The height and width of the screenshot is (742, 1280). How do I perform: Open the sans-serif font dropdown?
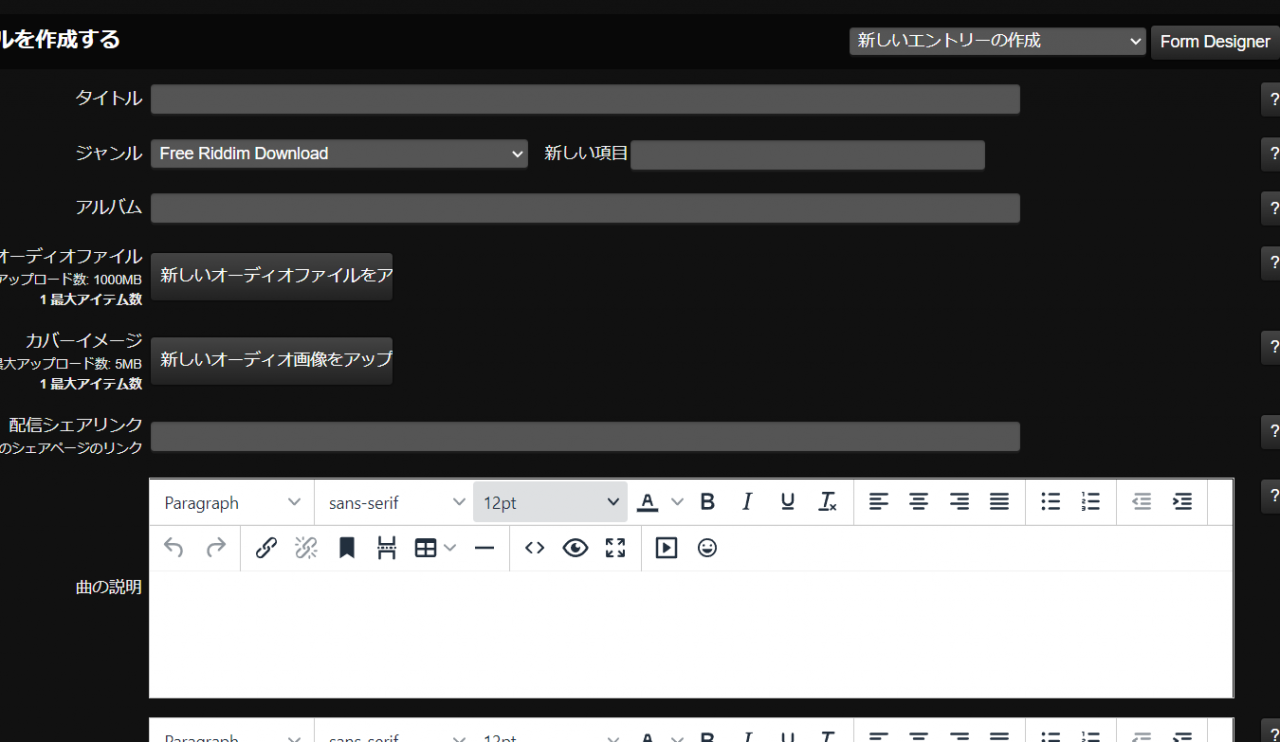[x=396, y=502]
